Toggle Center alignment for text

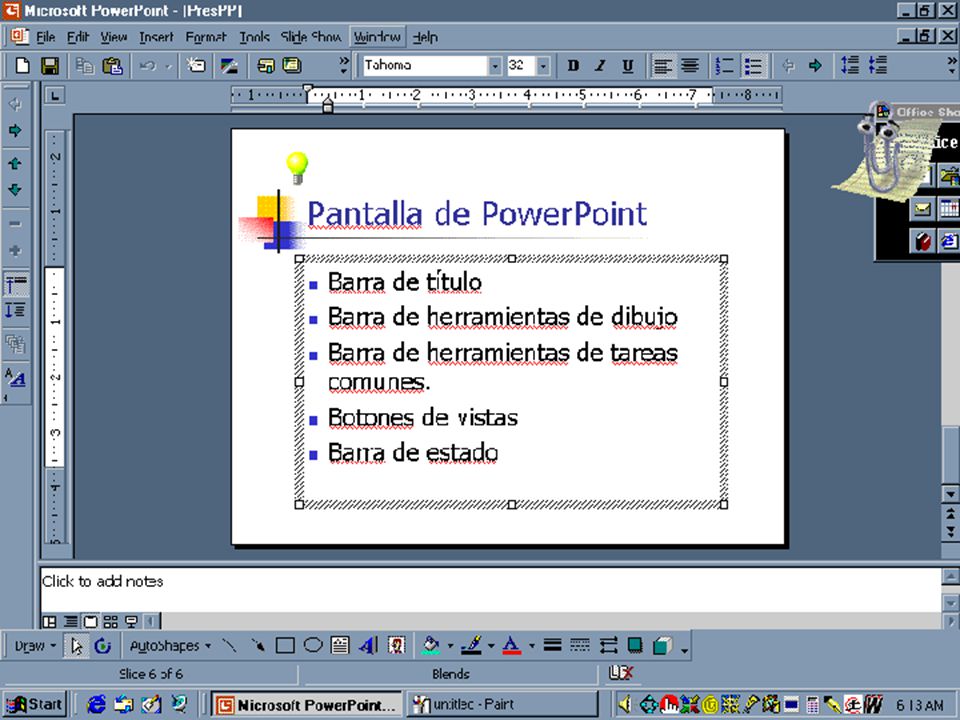tap(689, 66)
